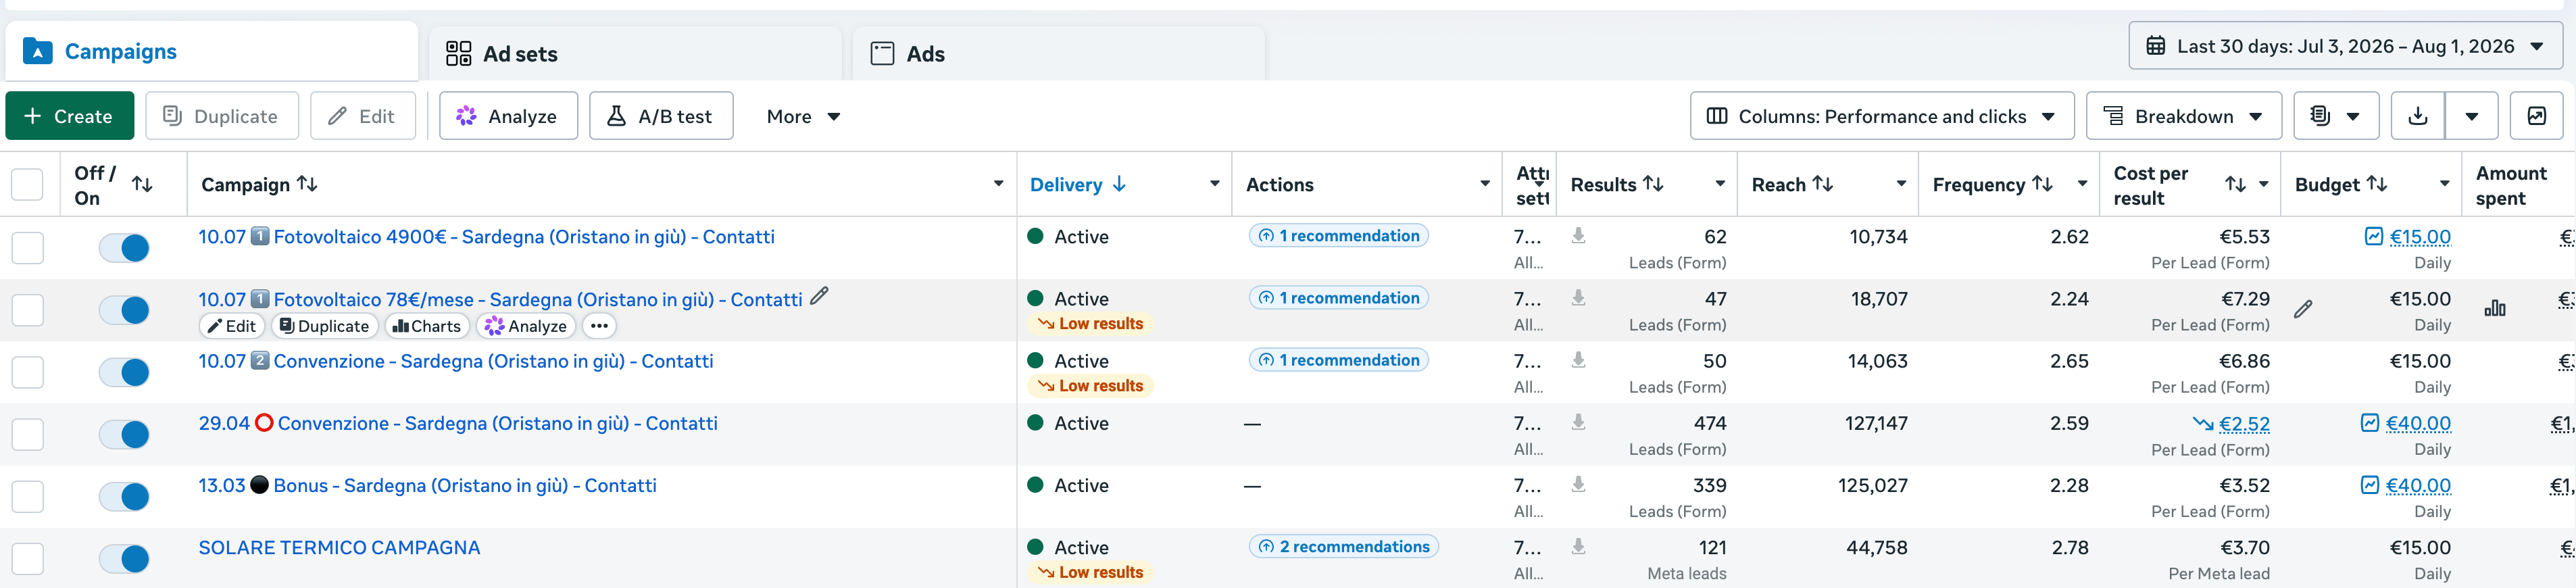Click the €2.52 cost per result link

(x=2243, y=423)
